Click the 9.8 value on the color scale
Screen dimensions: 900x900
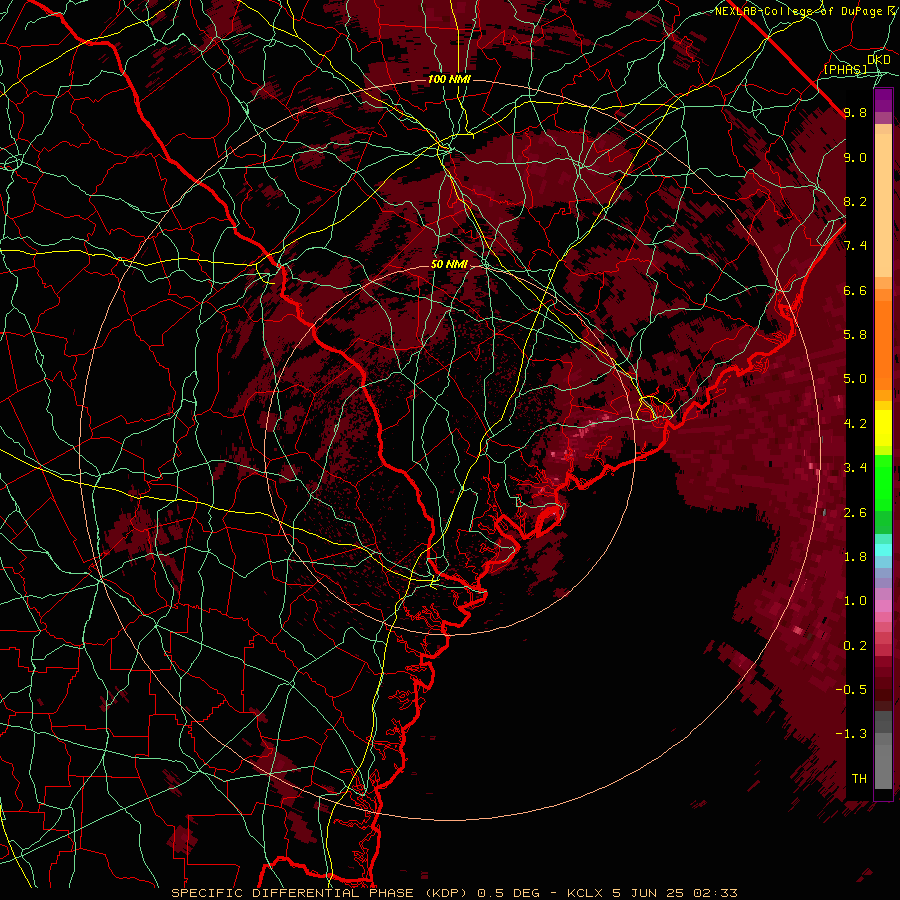click(855, 113)
